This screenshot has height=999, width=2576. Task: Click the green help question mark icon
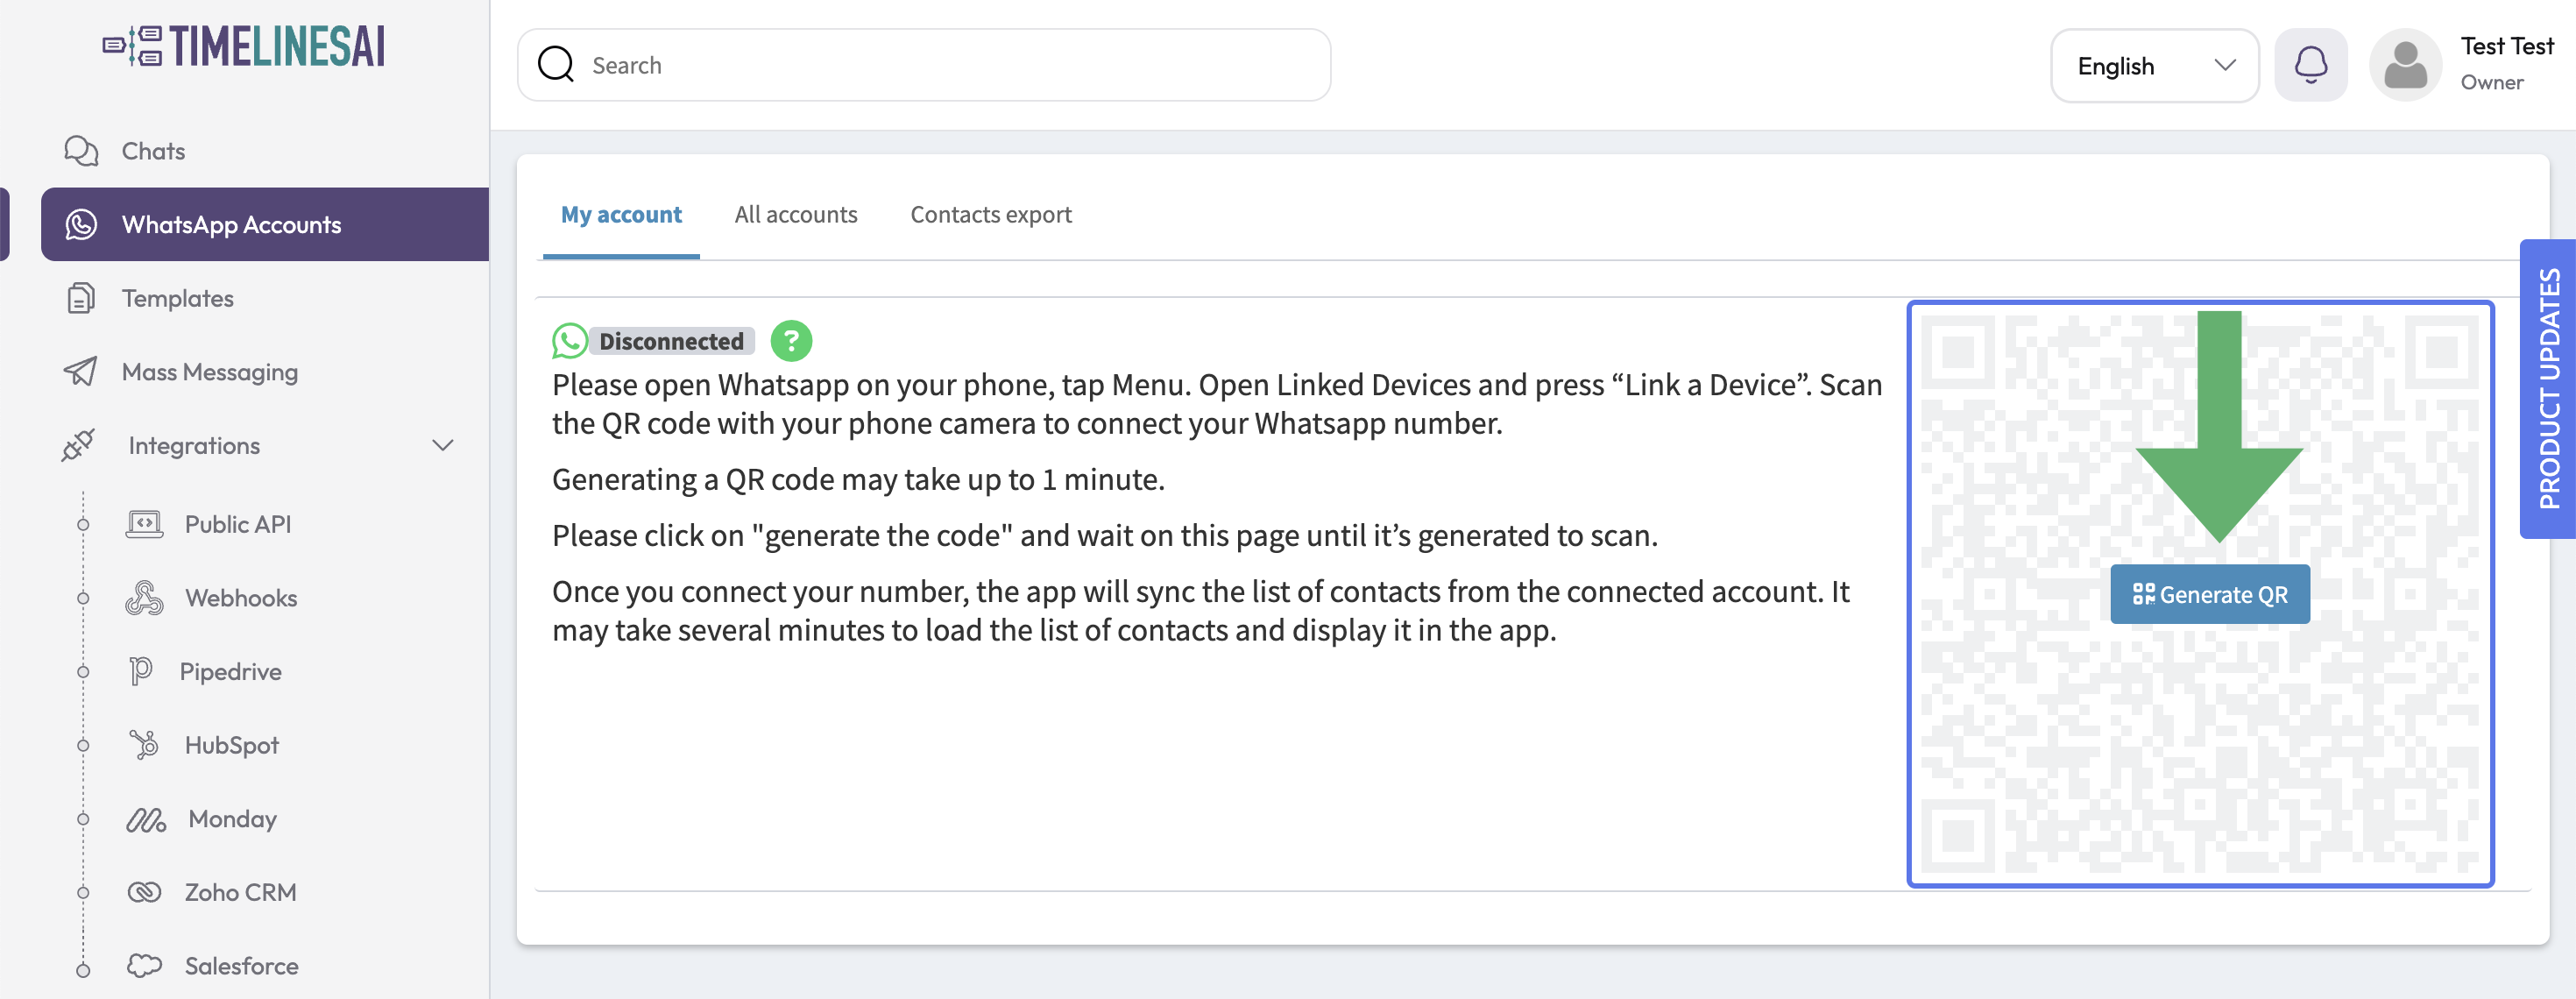point(791,341)
